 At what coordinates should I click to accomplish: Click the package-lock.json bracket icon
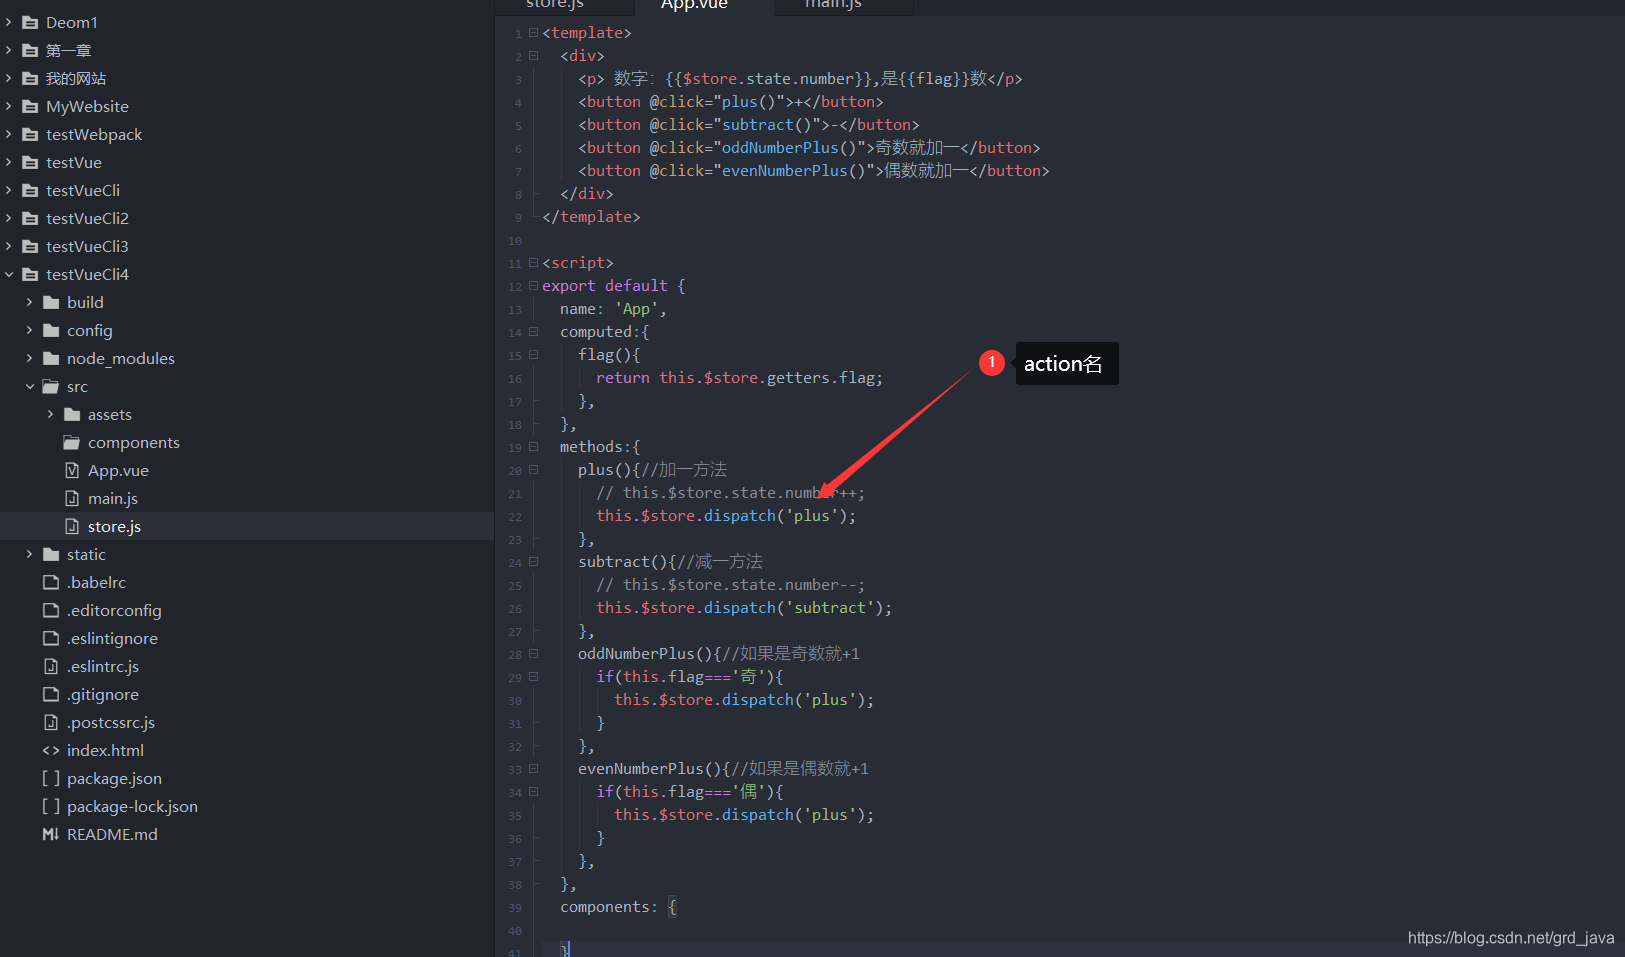(51, 806)
